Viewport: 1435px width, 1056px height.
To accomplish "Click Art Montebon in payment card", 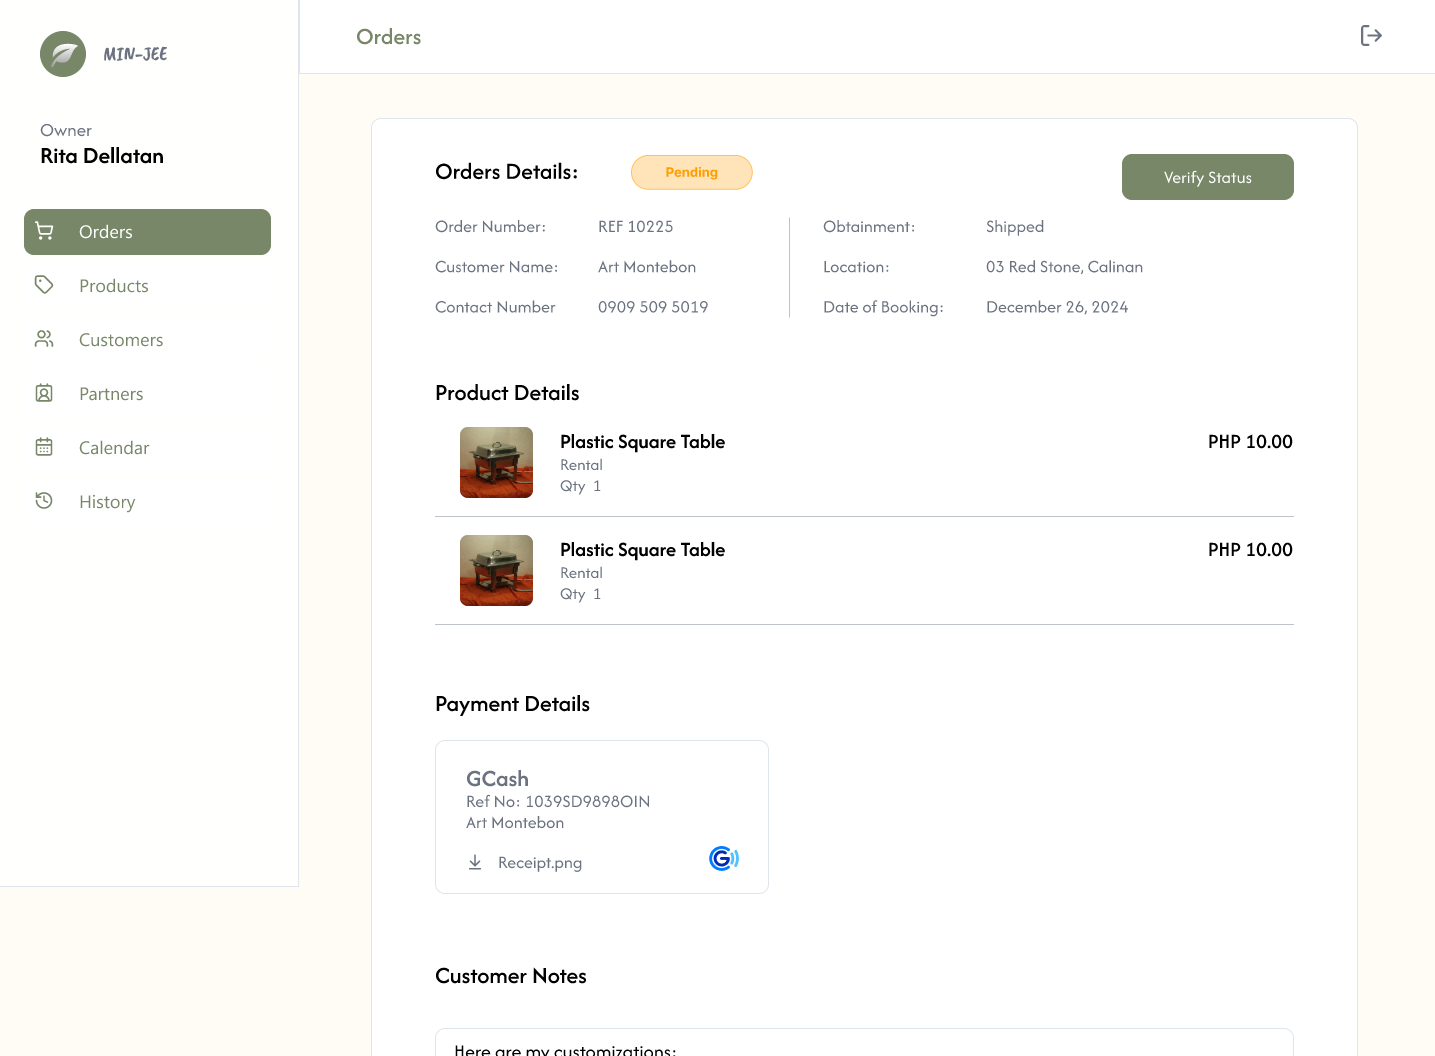I will pos(515,823).
